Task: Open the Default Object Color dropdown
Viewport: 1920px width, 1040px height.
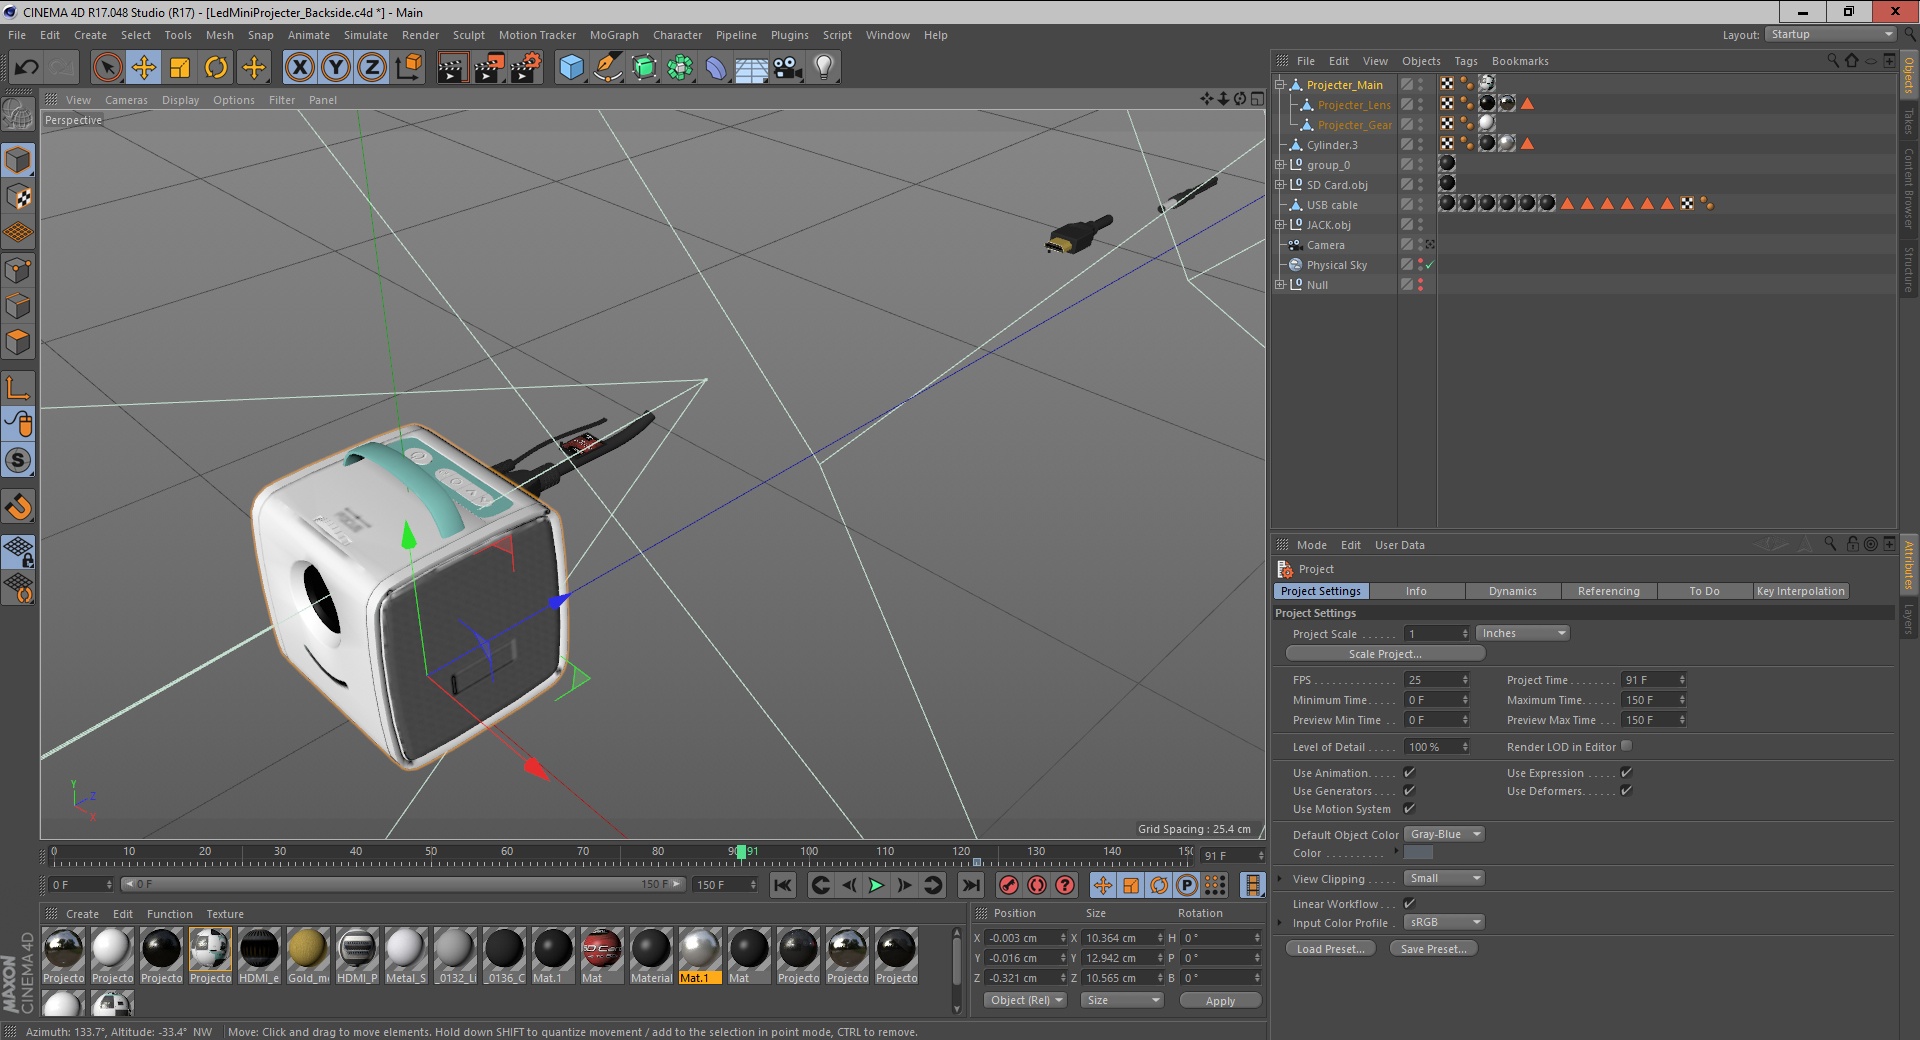Action: pos(1444,835)
